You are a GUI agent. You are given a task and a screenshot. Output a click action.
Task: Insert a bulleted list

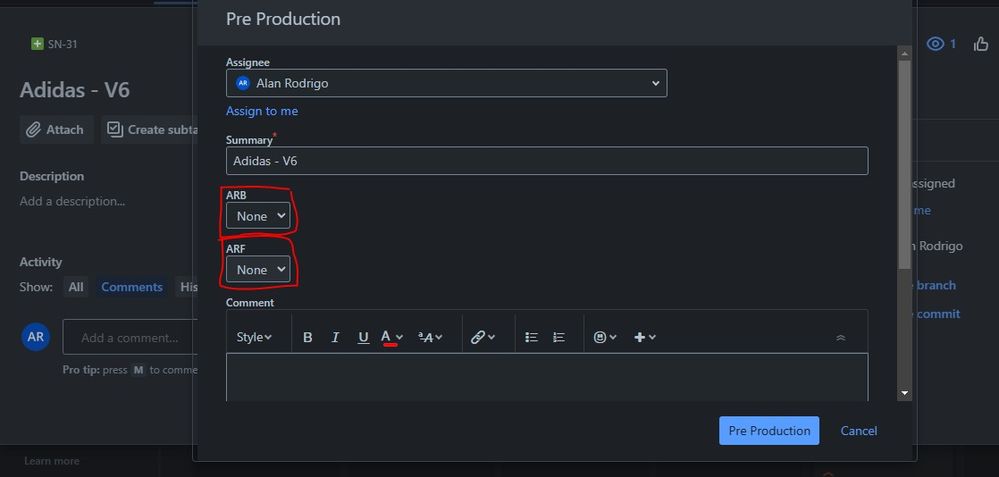pos(531,338)
